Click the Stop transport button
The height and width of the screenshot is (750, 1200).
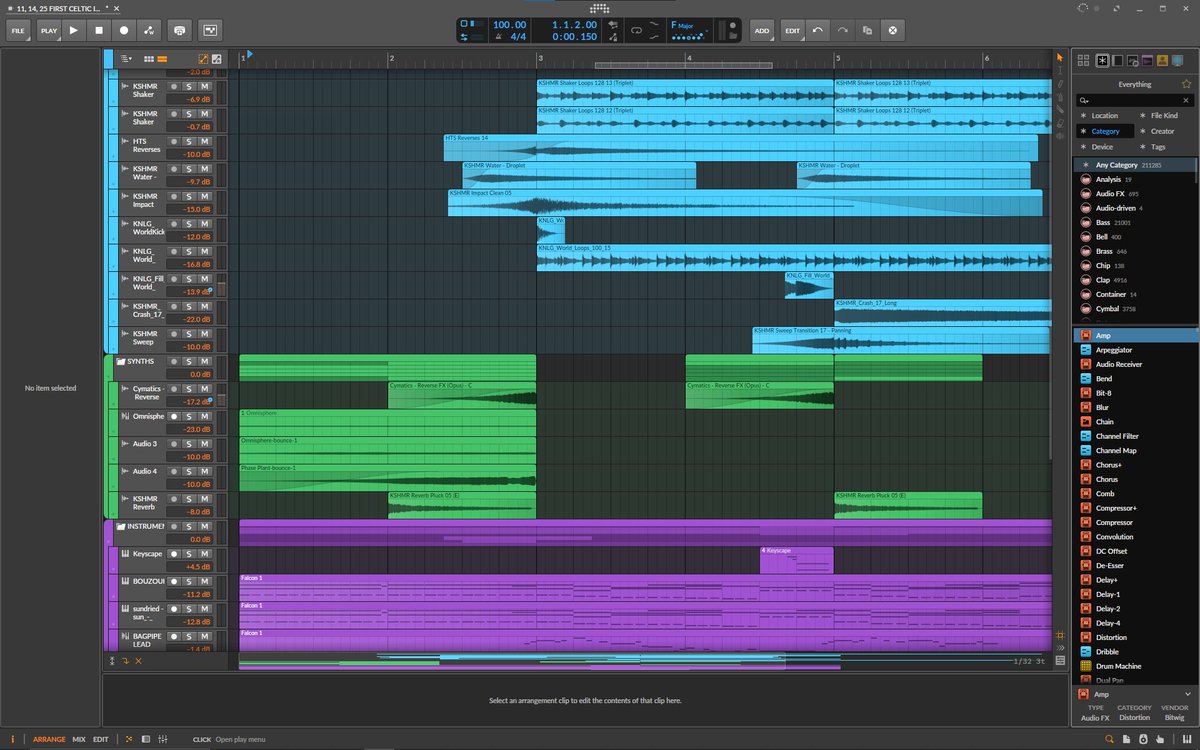click(99, 30)
